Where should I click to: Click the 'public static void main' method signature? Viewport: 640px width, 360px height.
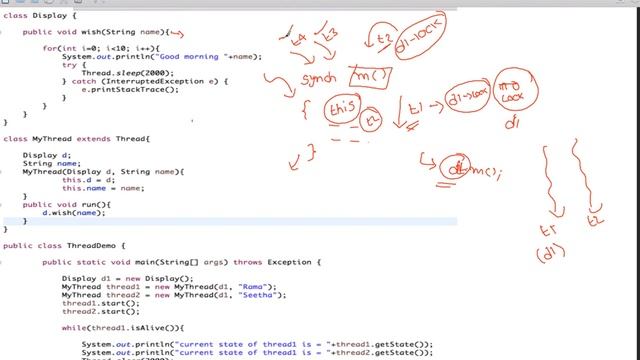point(182,262)
